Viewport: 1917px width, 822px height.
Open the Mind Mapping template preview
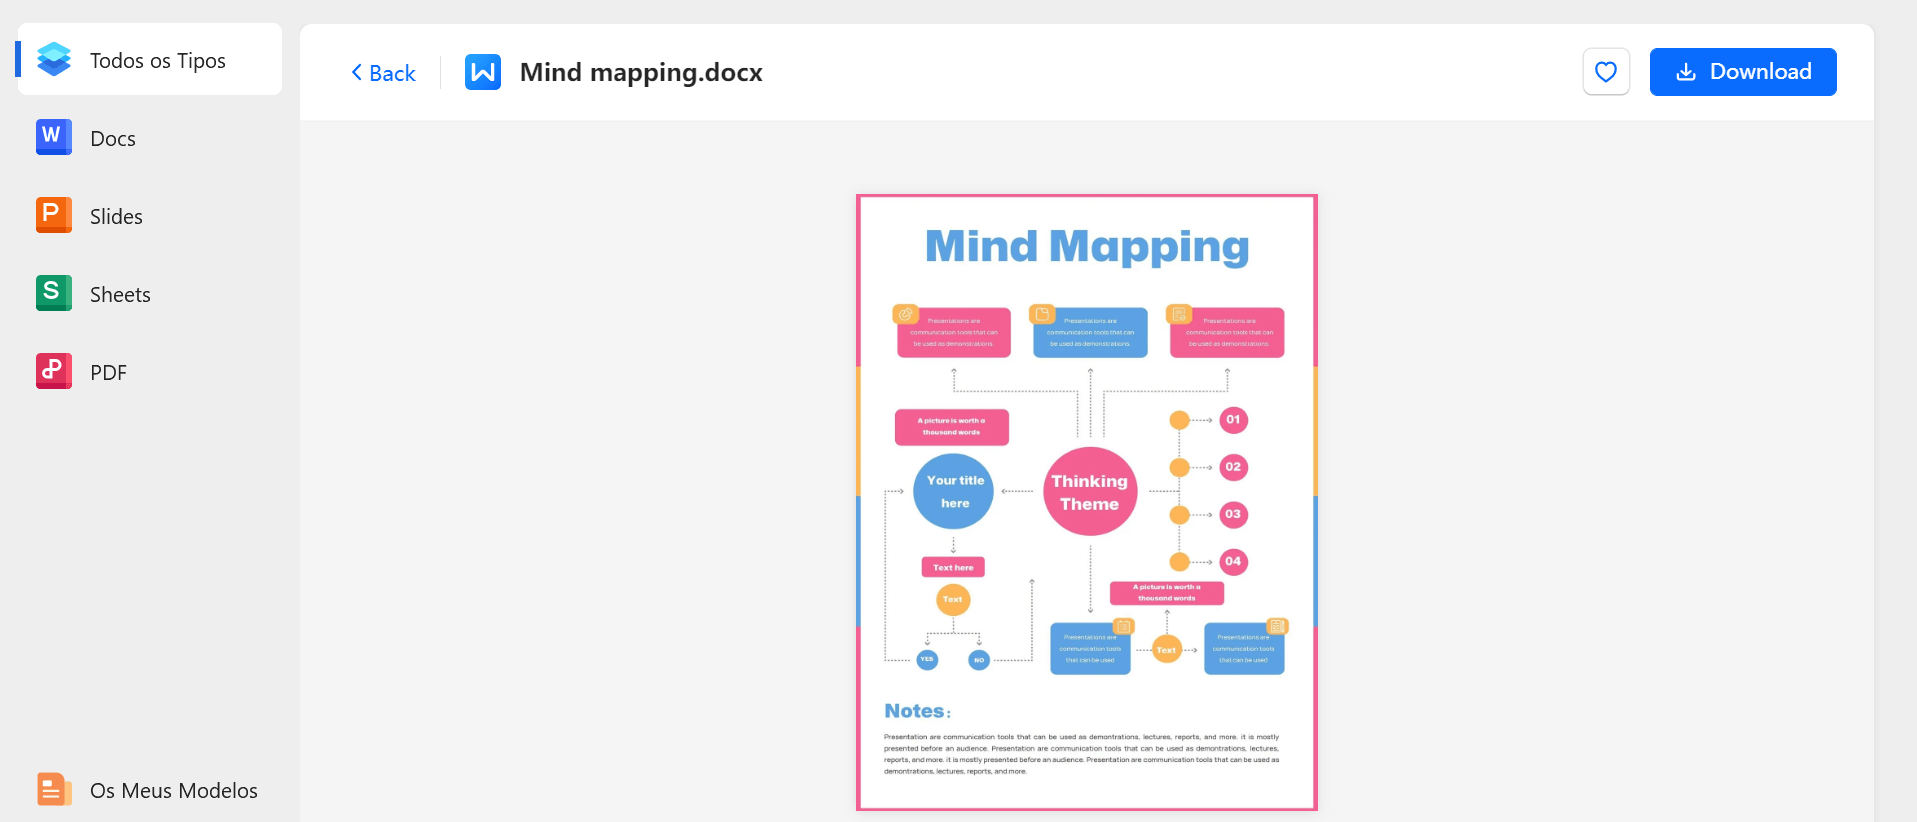(1087, 502)
